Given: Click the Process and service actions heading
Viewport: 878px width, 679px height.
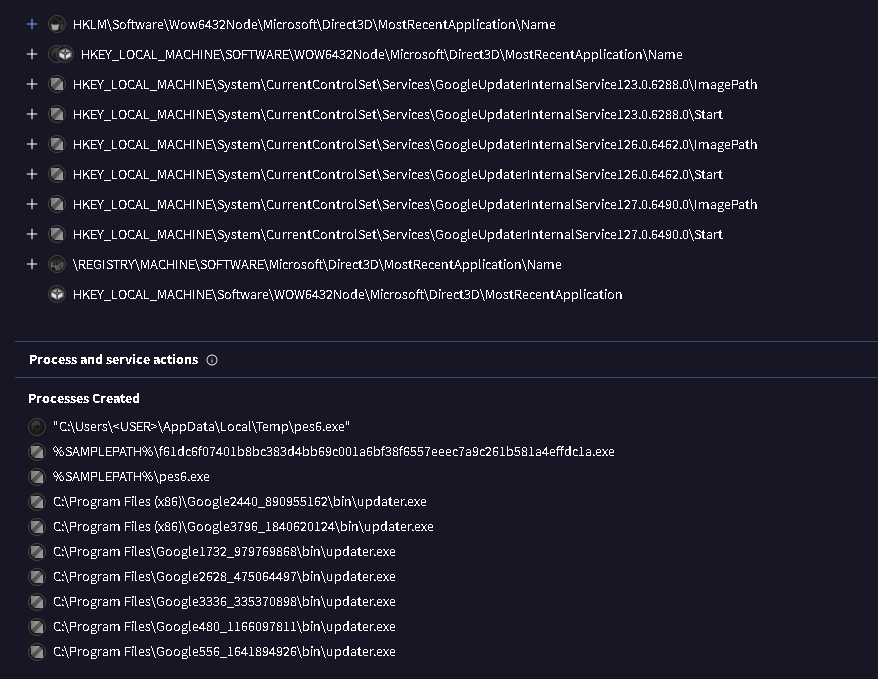Looking at the screenshot, I should pyautogui.click(x=113, y=360).
